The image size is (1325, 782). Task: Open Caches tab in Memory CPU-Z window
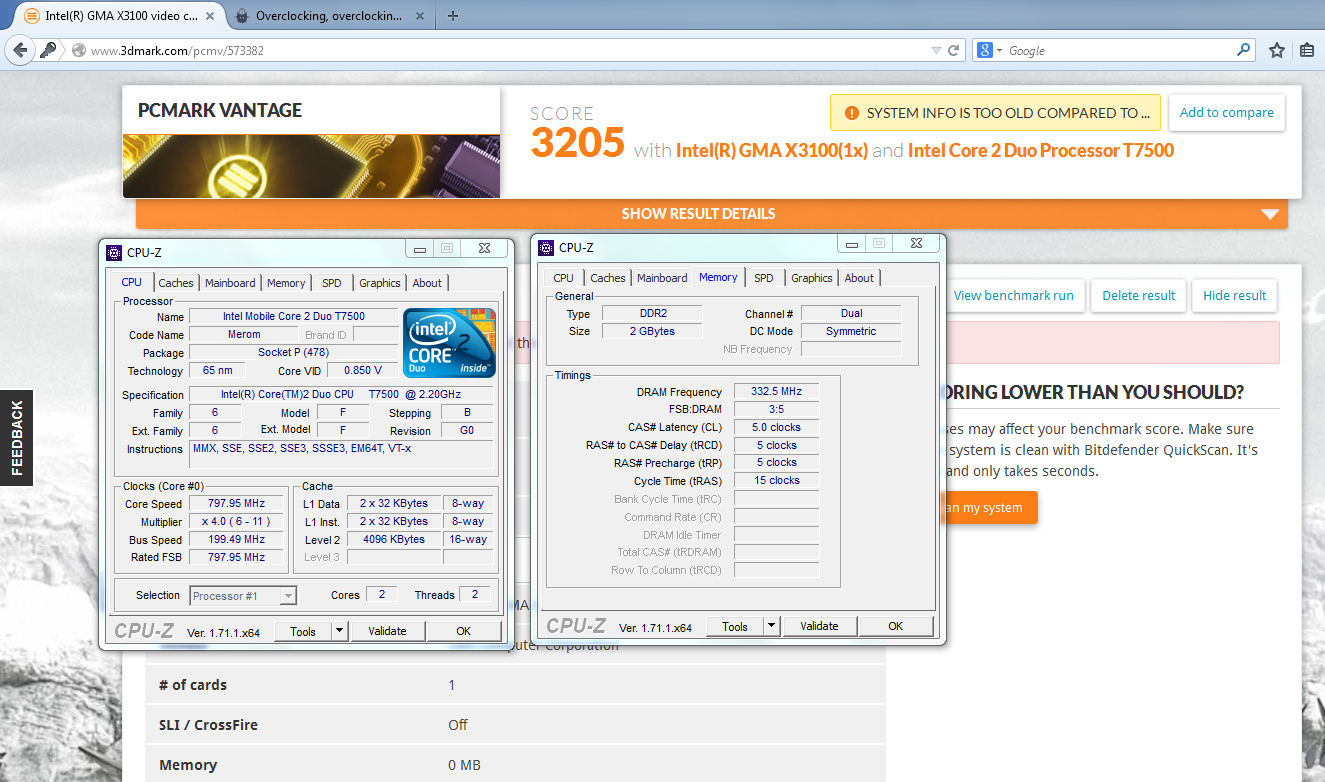608,278
